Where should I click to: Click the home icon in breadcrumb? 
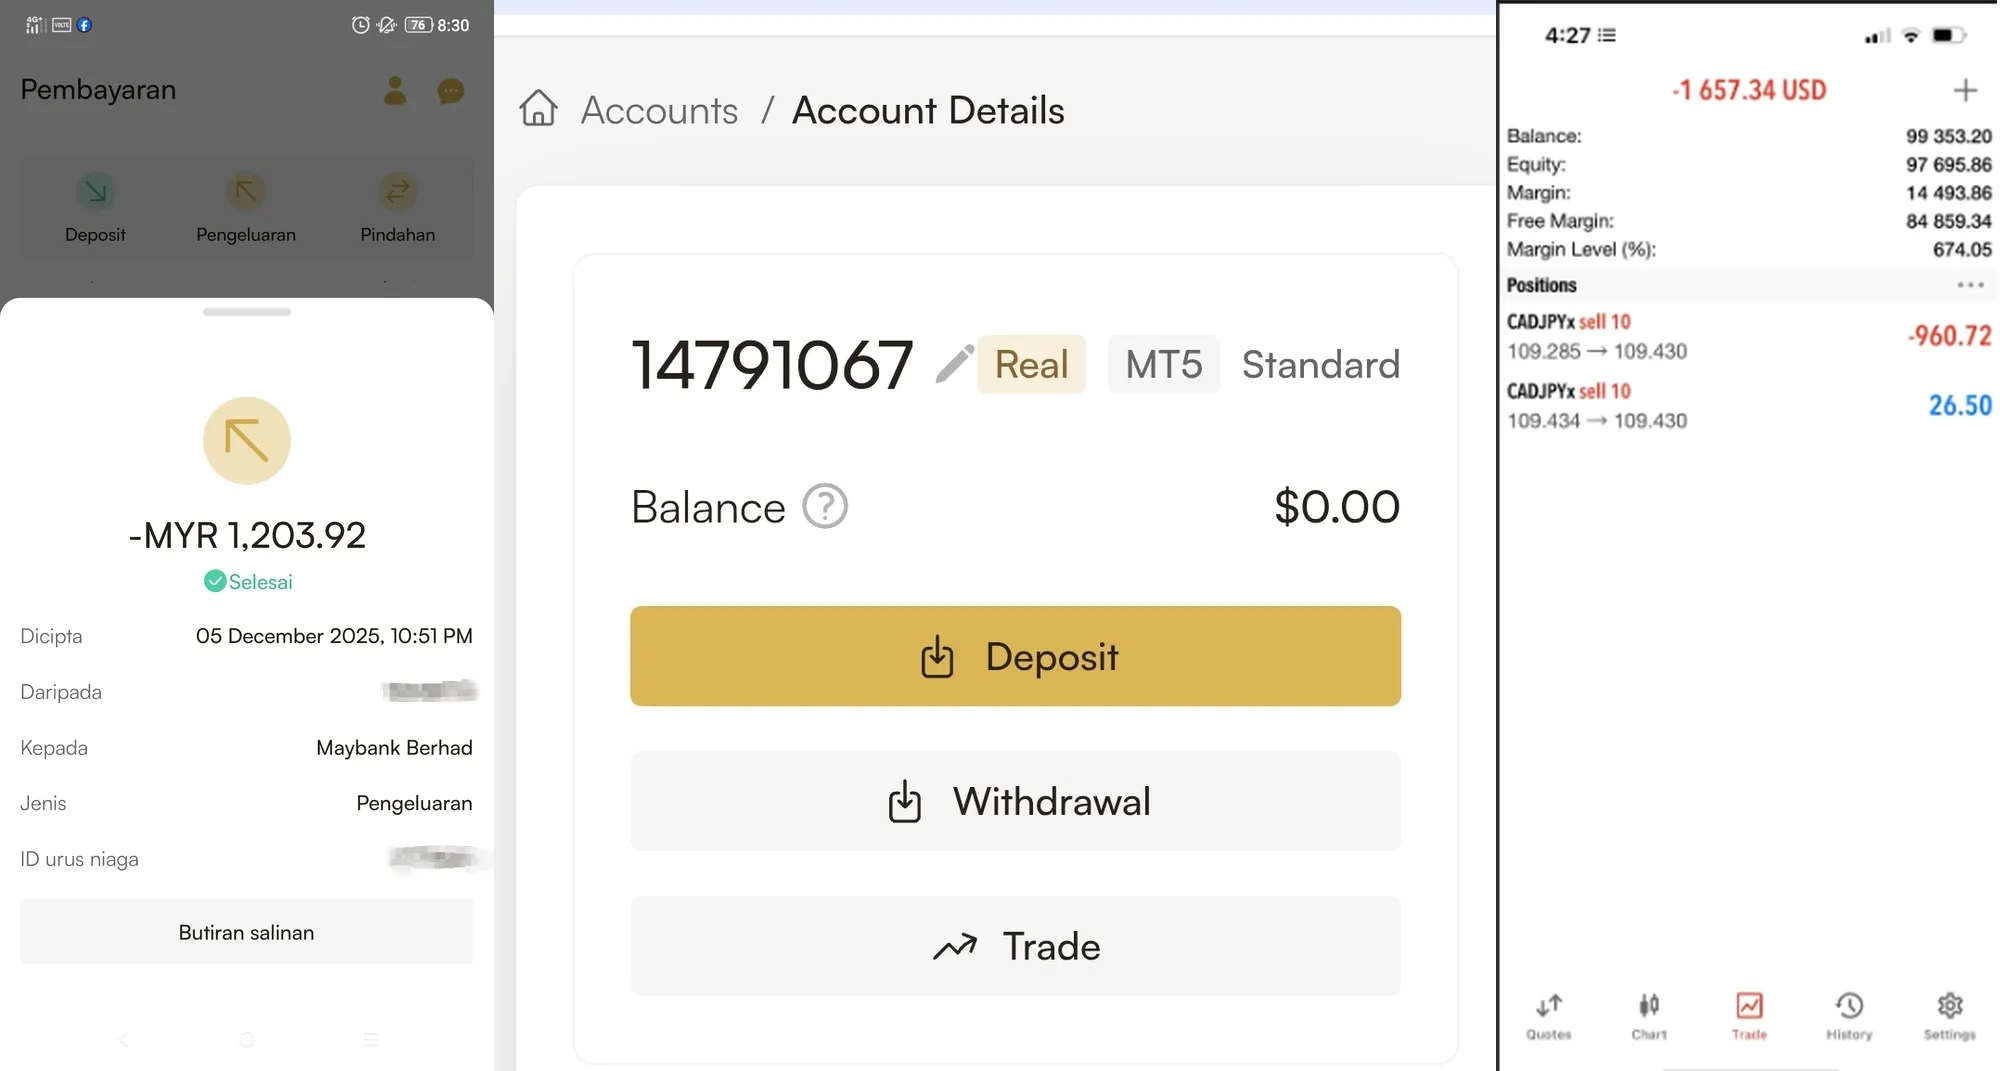(538, 108)
